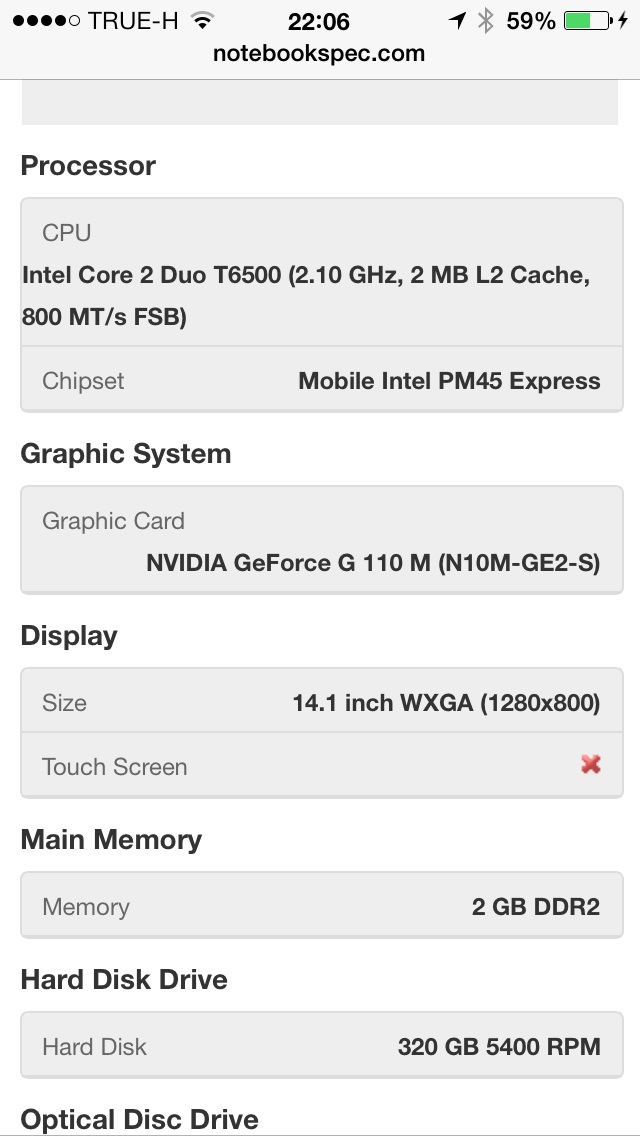Tap the Bluetooth status icon

pos(486,20)
